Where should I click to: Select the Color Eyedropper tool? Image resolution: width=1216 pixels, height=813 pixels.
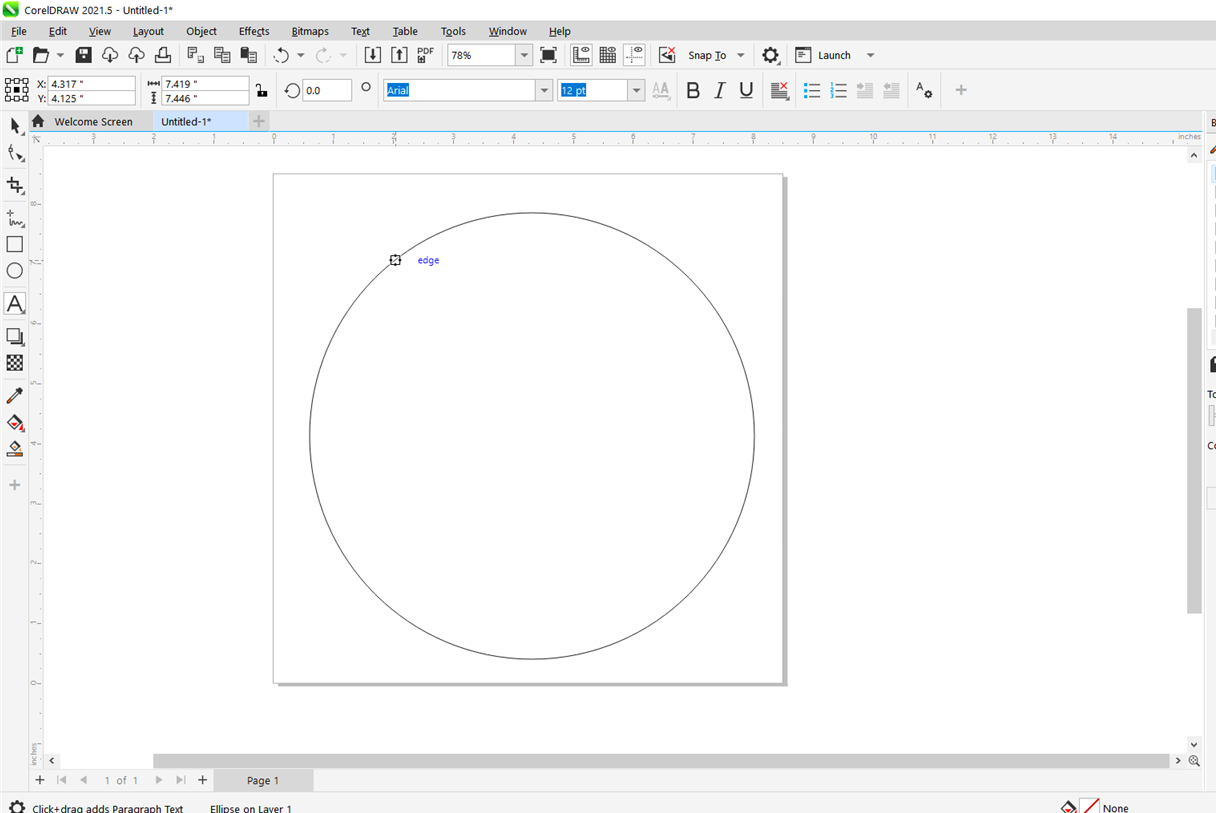point(15,396)
